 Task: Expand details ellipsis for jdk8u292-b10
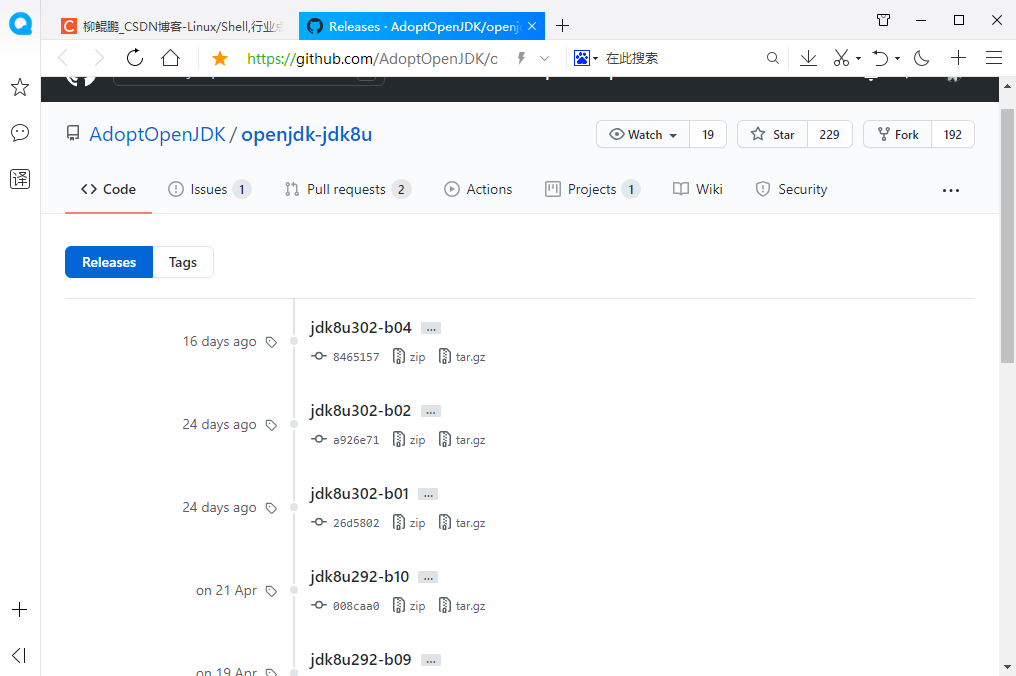point(428,577)
